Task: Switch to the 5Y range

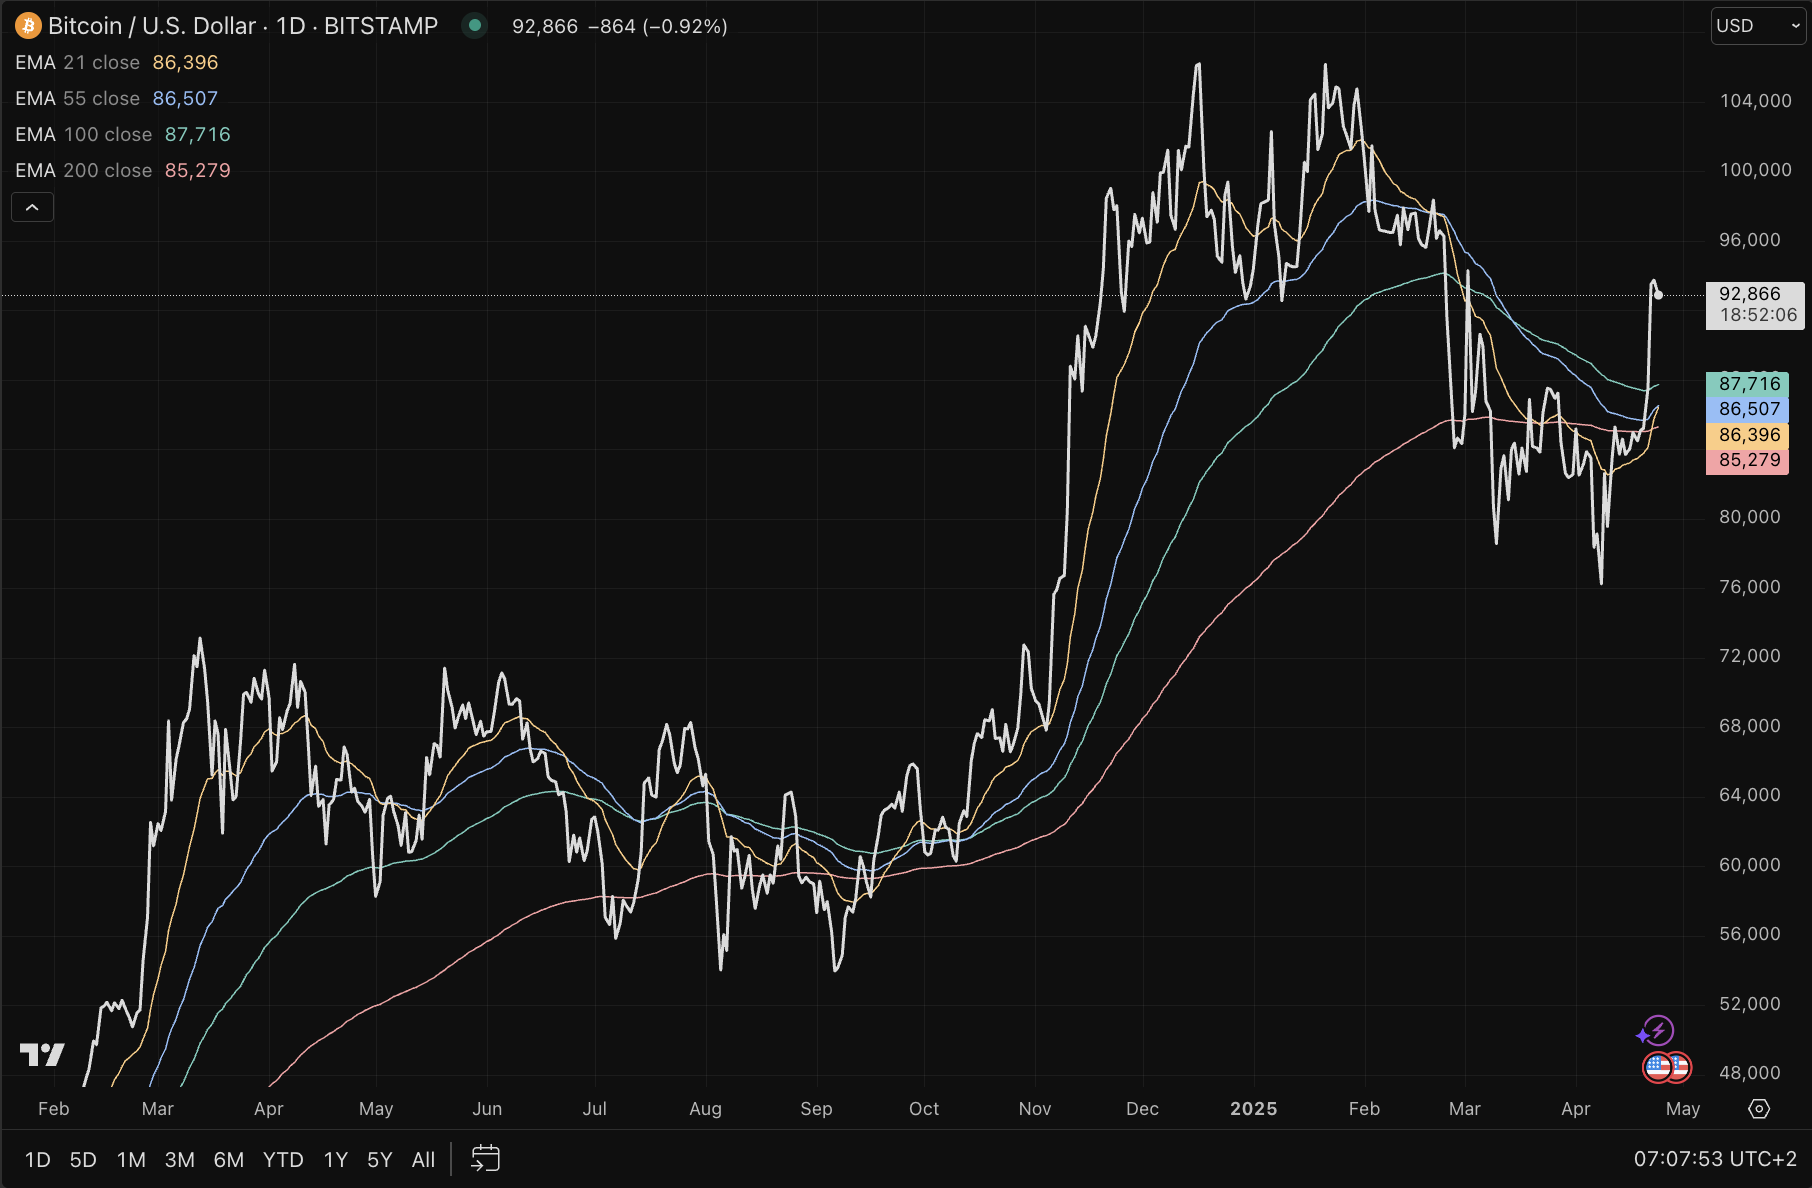Action: pyautogui.click(x=379, y=1160)
